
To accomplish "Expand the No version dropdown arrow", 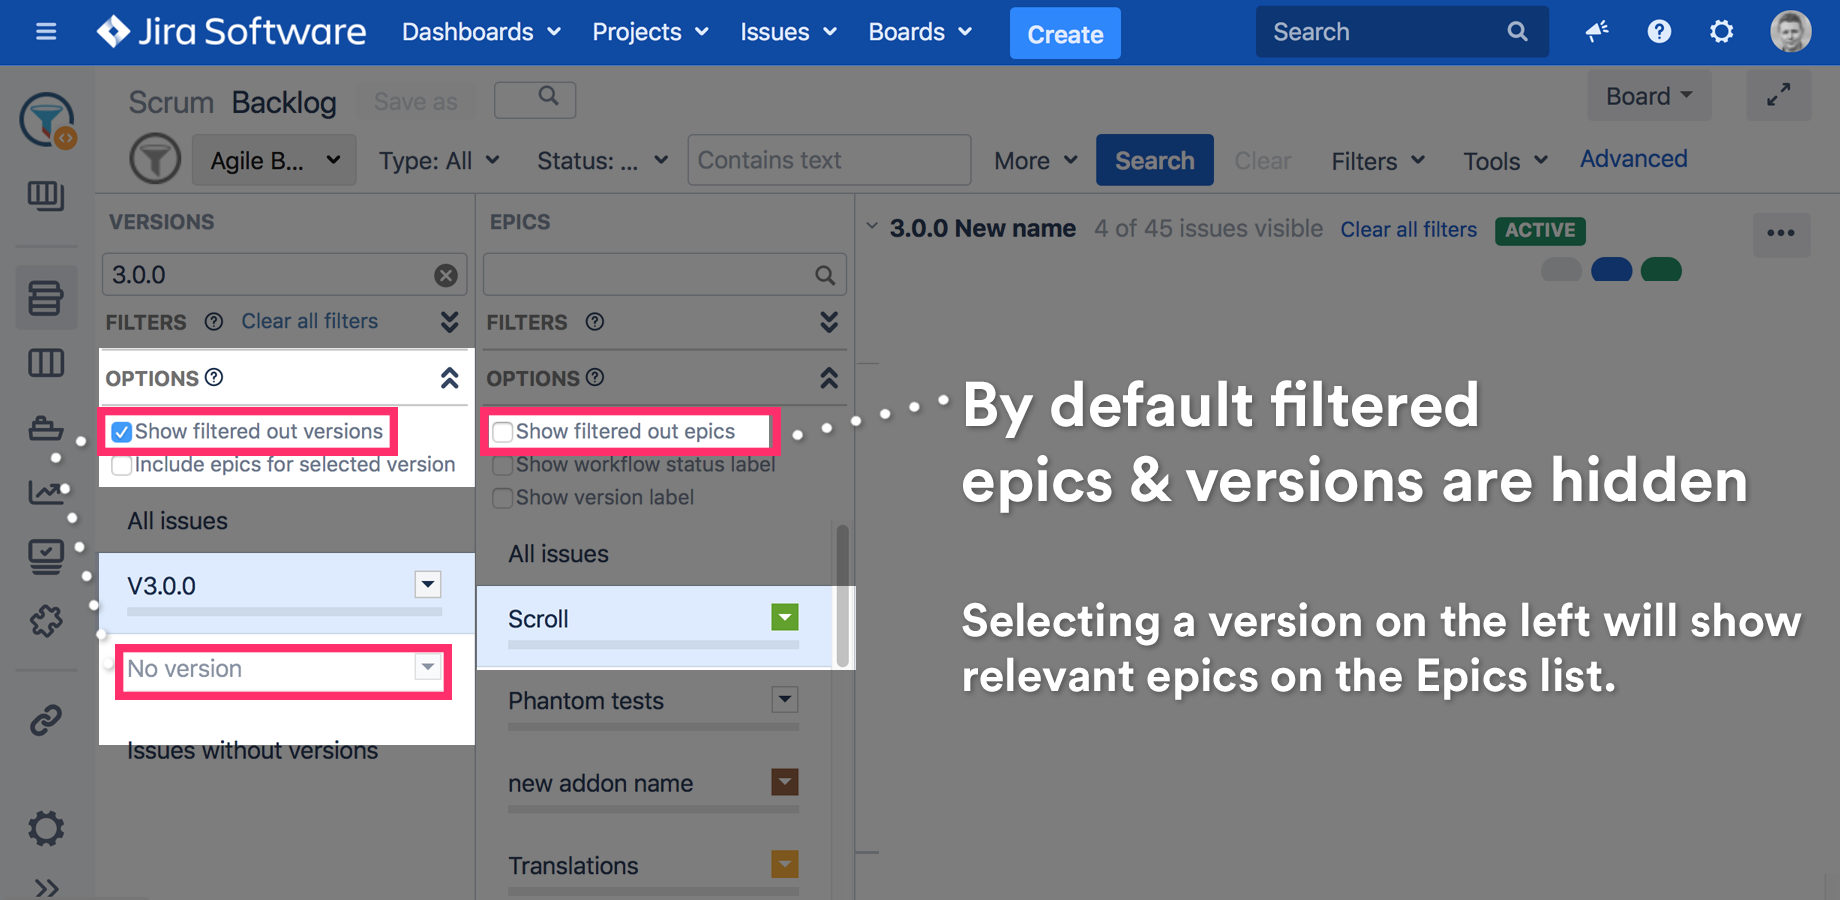I will click(428, 668).
